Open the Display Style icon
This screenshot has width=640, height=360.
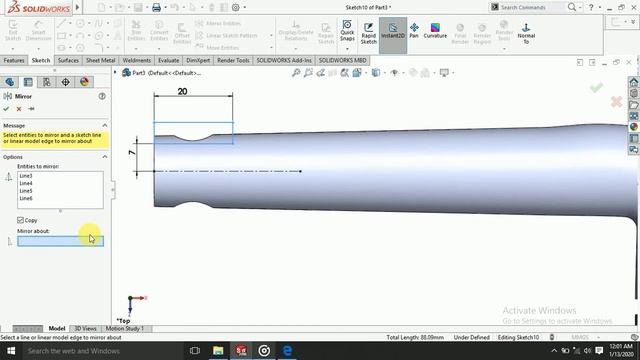click(376, 73)
